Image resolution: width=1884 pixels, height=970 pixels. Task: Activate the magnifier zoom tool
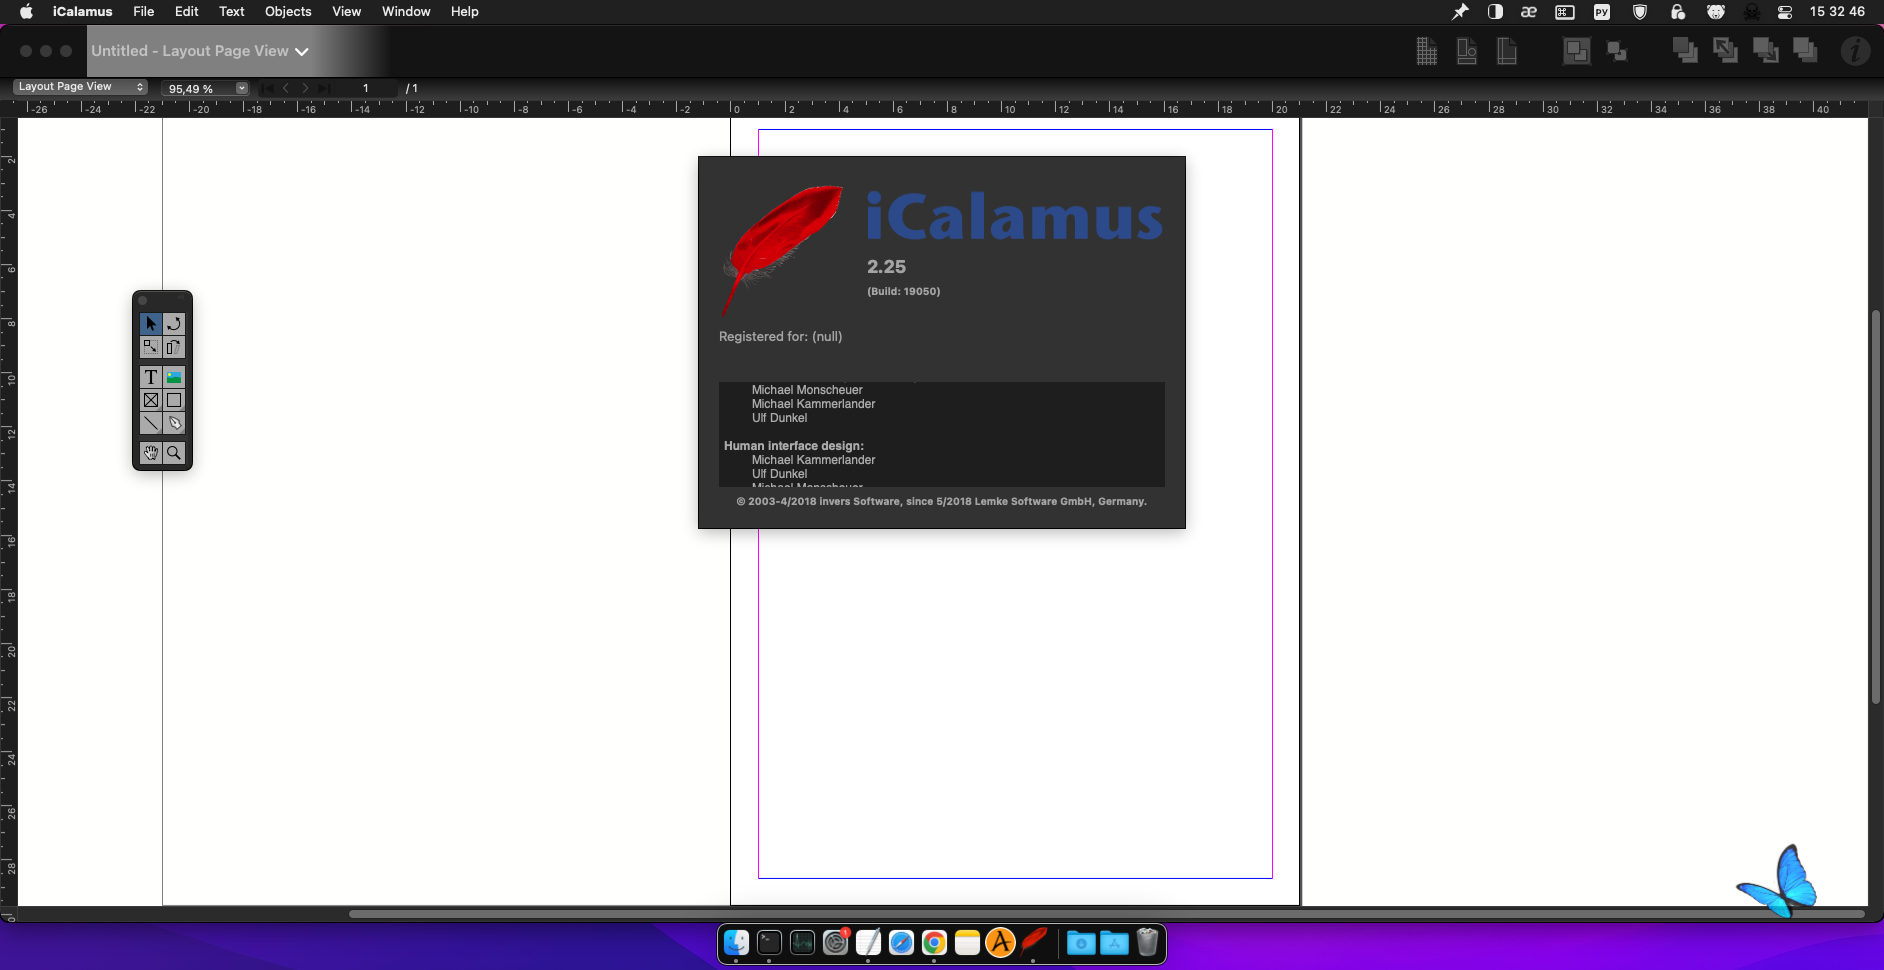coord(174,453)
